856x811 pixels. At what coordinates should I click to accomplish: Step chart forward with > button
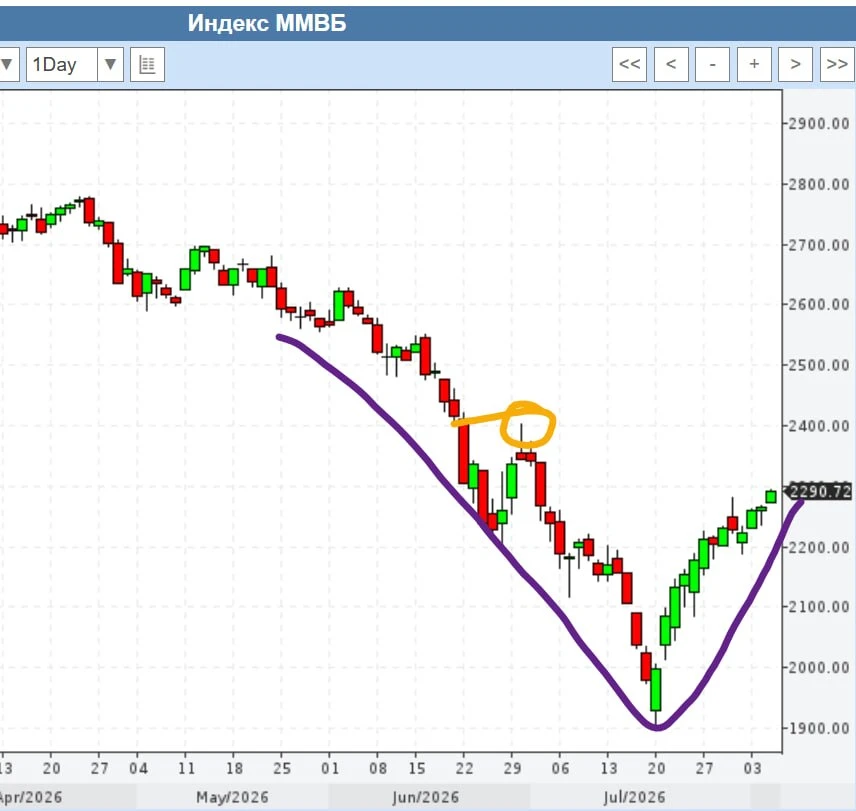click(795, 64)
